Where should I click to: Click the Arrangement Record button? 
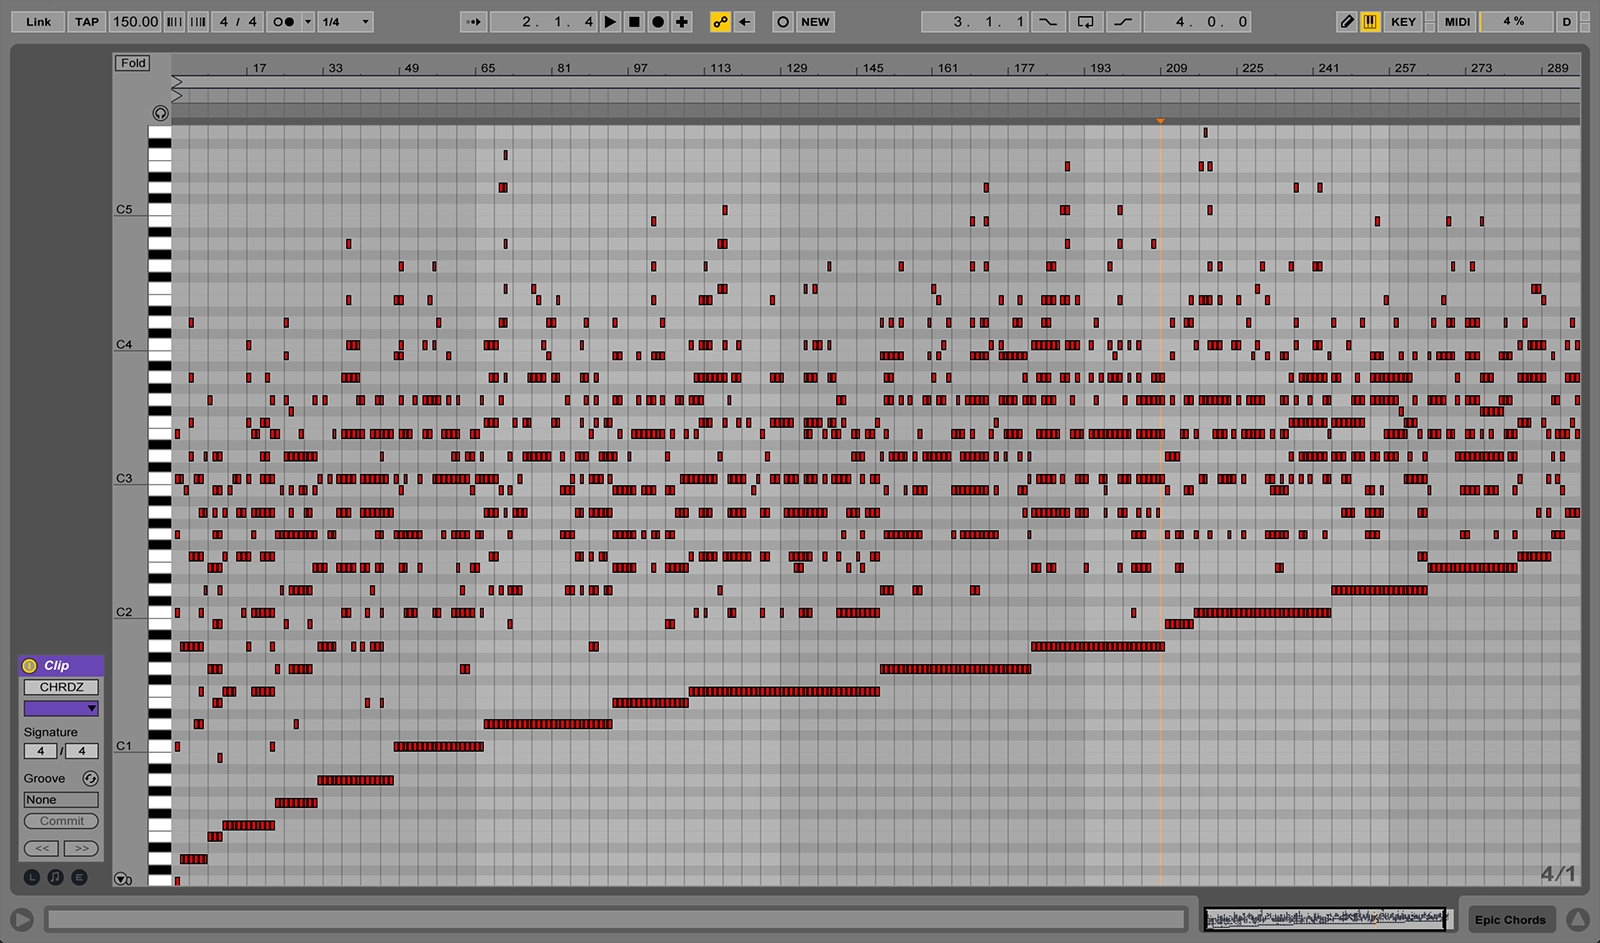658,22
